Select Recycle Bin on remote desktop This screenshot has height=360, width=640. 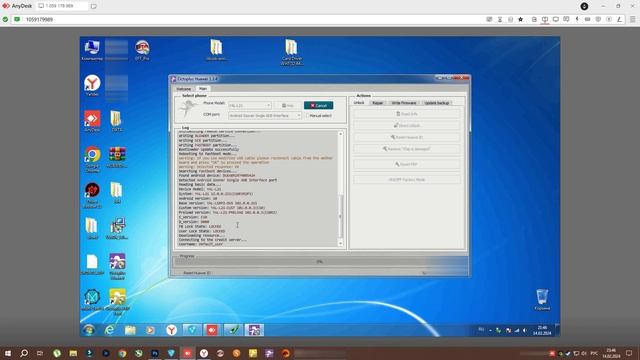click(x=542, y=300)
